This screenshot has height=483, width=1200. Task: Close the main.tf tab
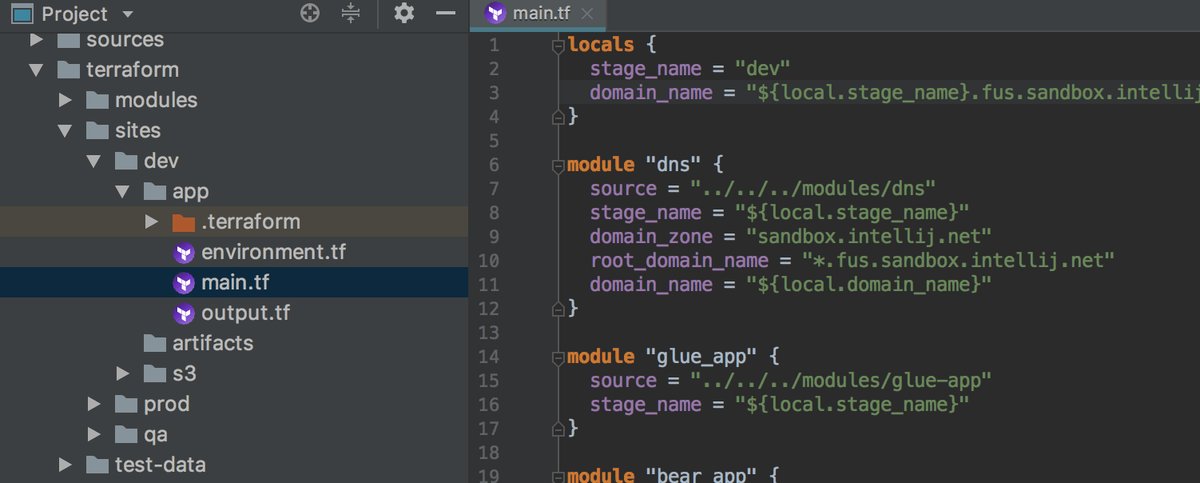pyautogui.click(x=587, y=14)
